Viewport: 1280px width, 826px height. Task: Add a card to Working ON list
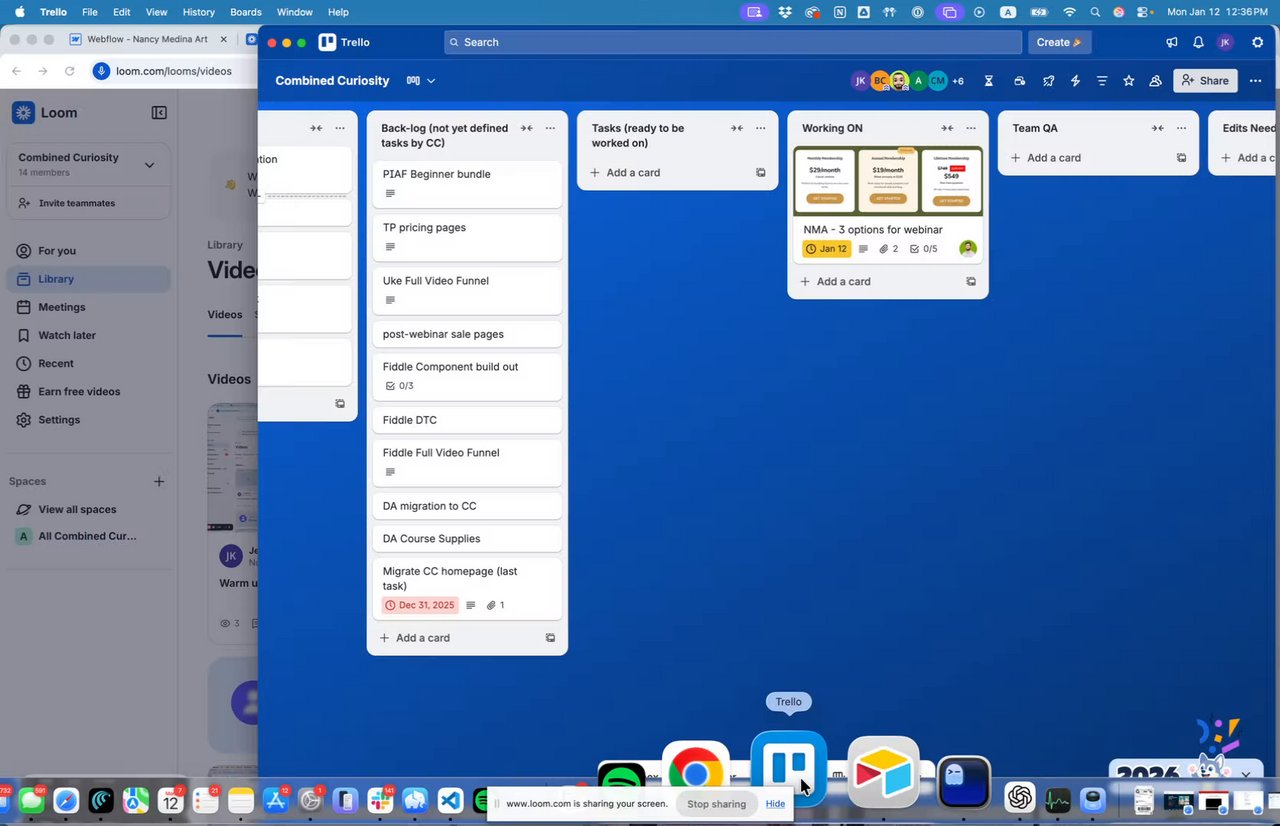[877, 282]
